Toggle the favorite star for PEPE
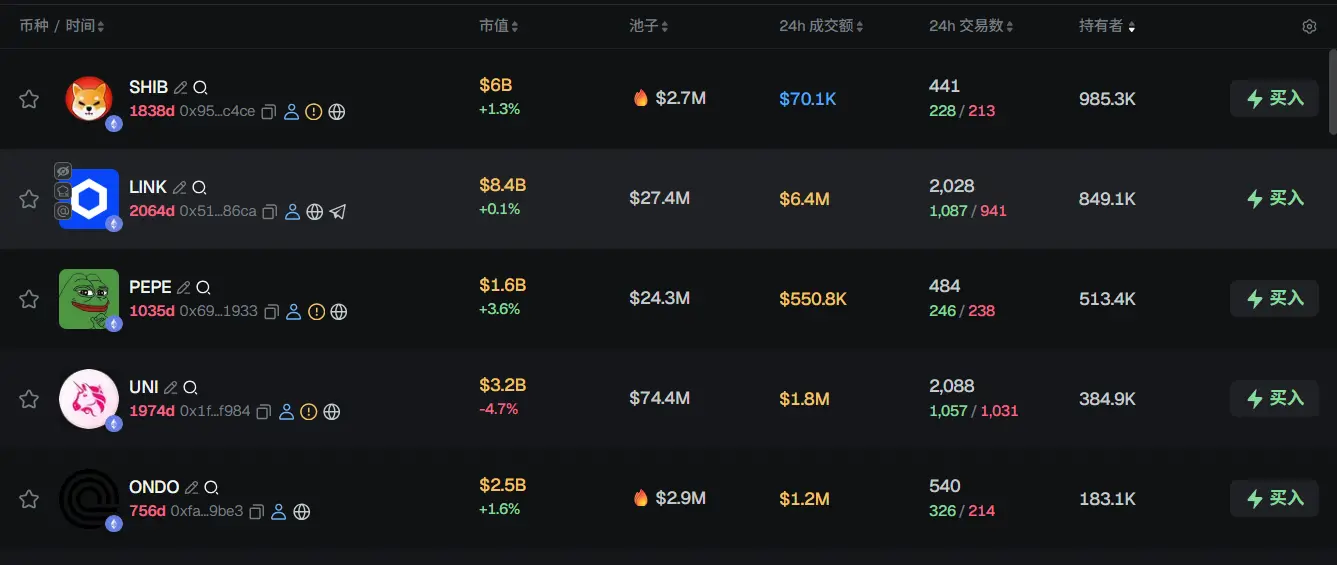The image size is (1337, 565). [x=29, y=299]
